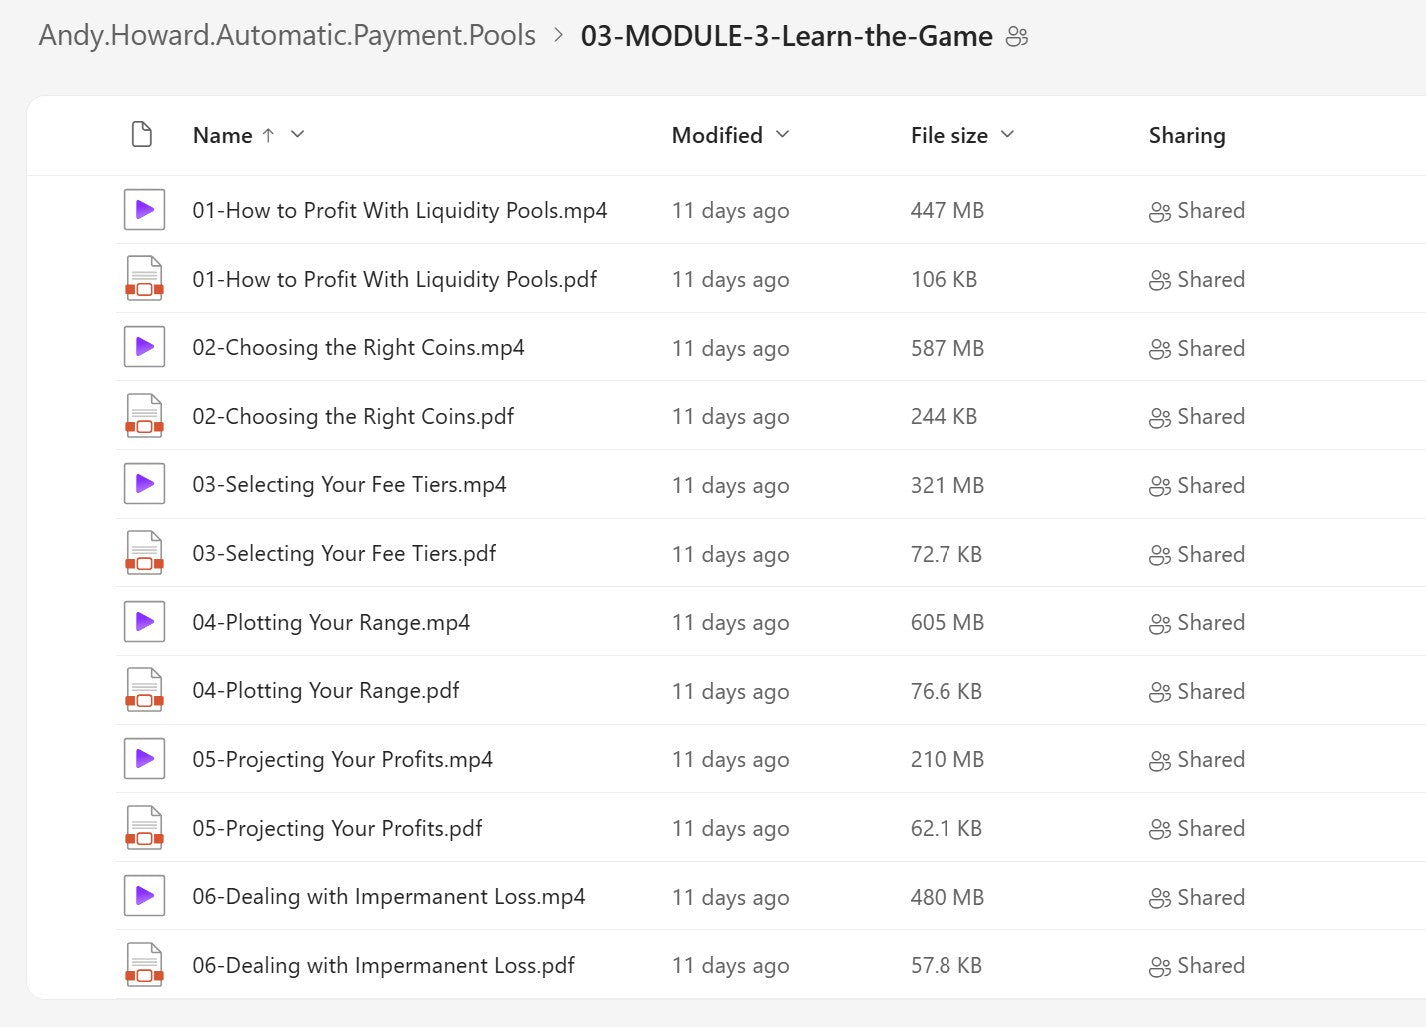The image size is (1426, 1027).
Task: Click Shared status for 03-Selecting Your Fee Tiers.mp4
Action: point(1197,486)
